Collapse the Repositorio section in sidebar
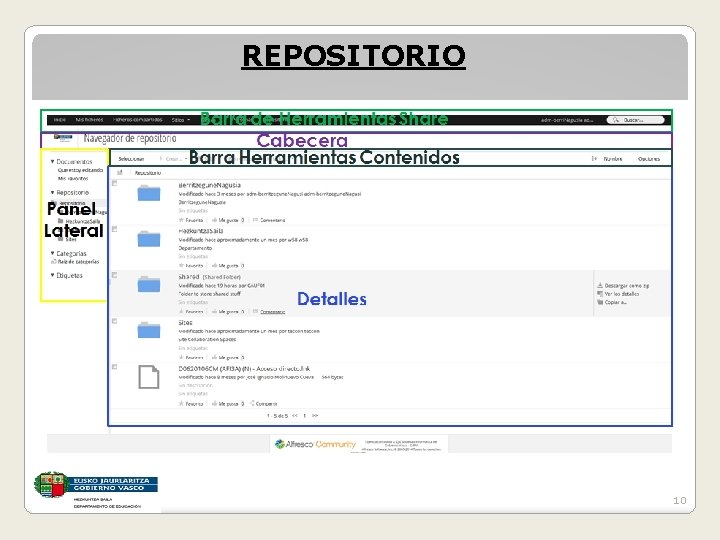This screenshot has width=720, height=540. tap(52, 192)
